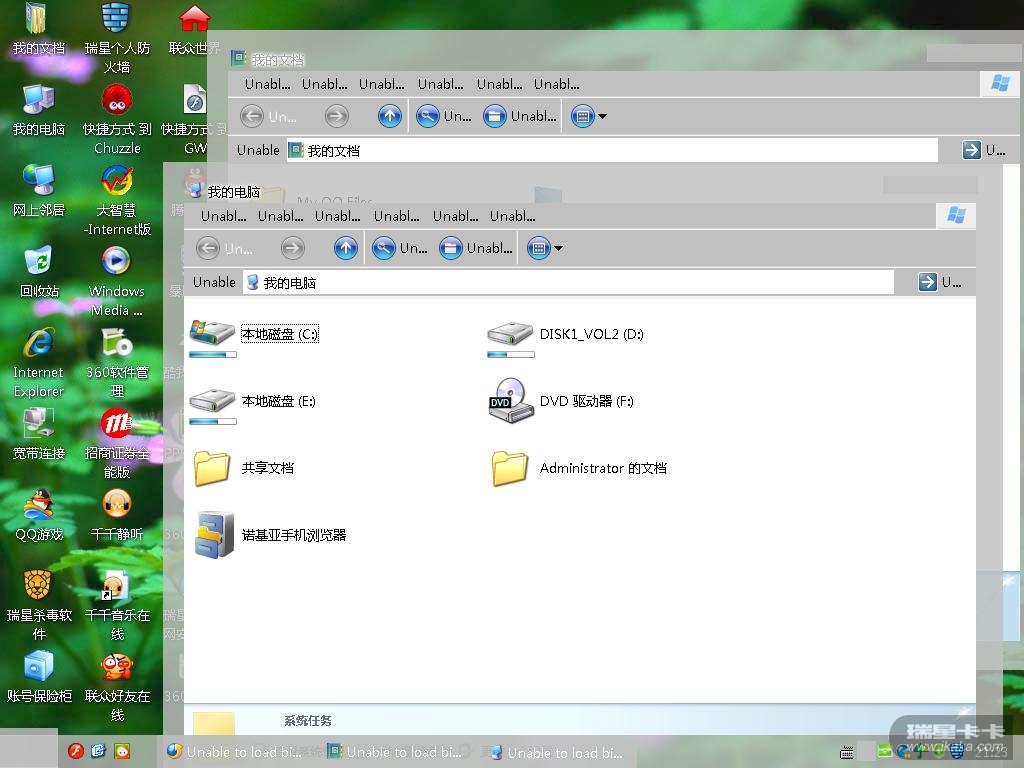Click the Up arrow in 我的电脑 window toolbar
The height and width of the screenshot is (768, 1024).
pos(346,248)
